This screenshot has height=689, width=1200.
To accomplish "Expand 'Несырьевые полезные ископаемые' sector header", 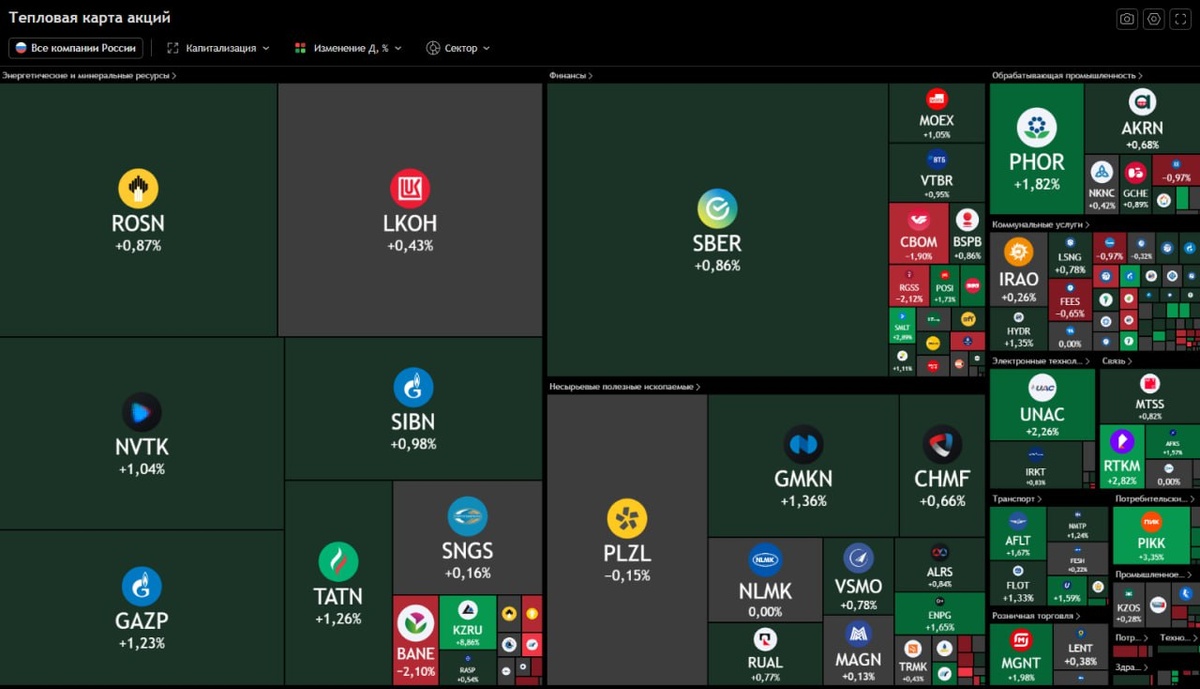I will (x=624, y=387).
